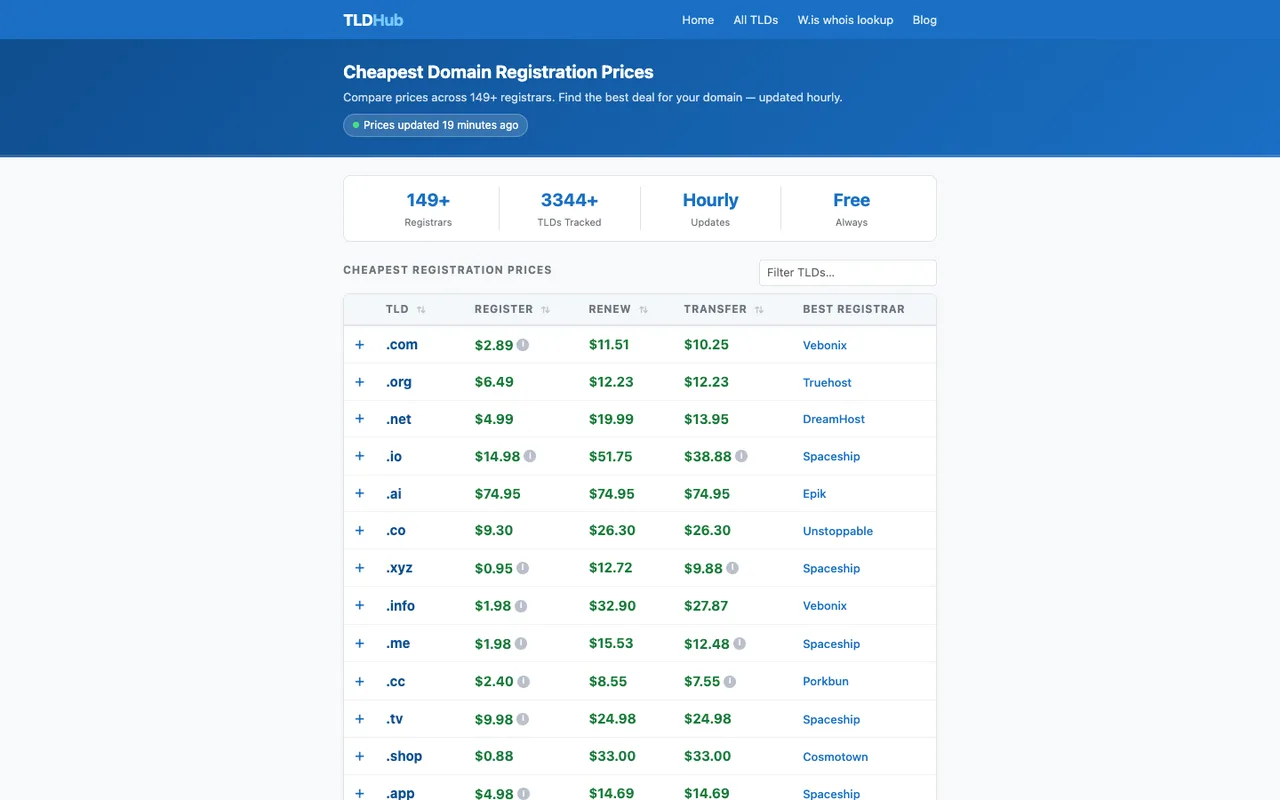Open W.is whois lookup page
The height and width of the screenshot is (800, 1280).
845,20
